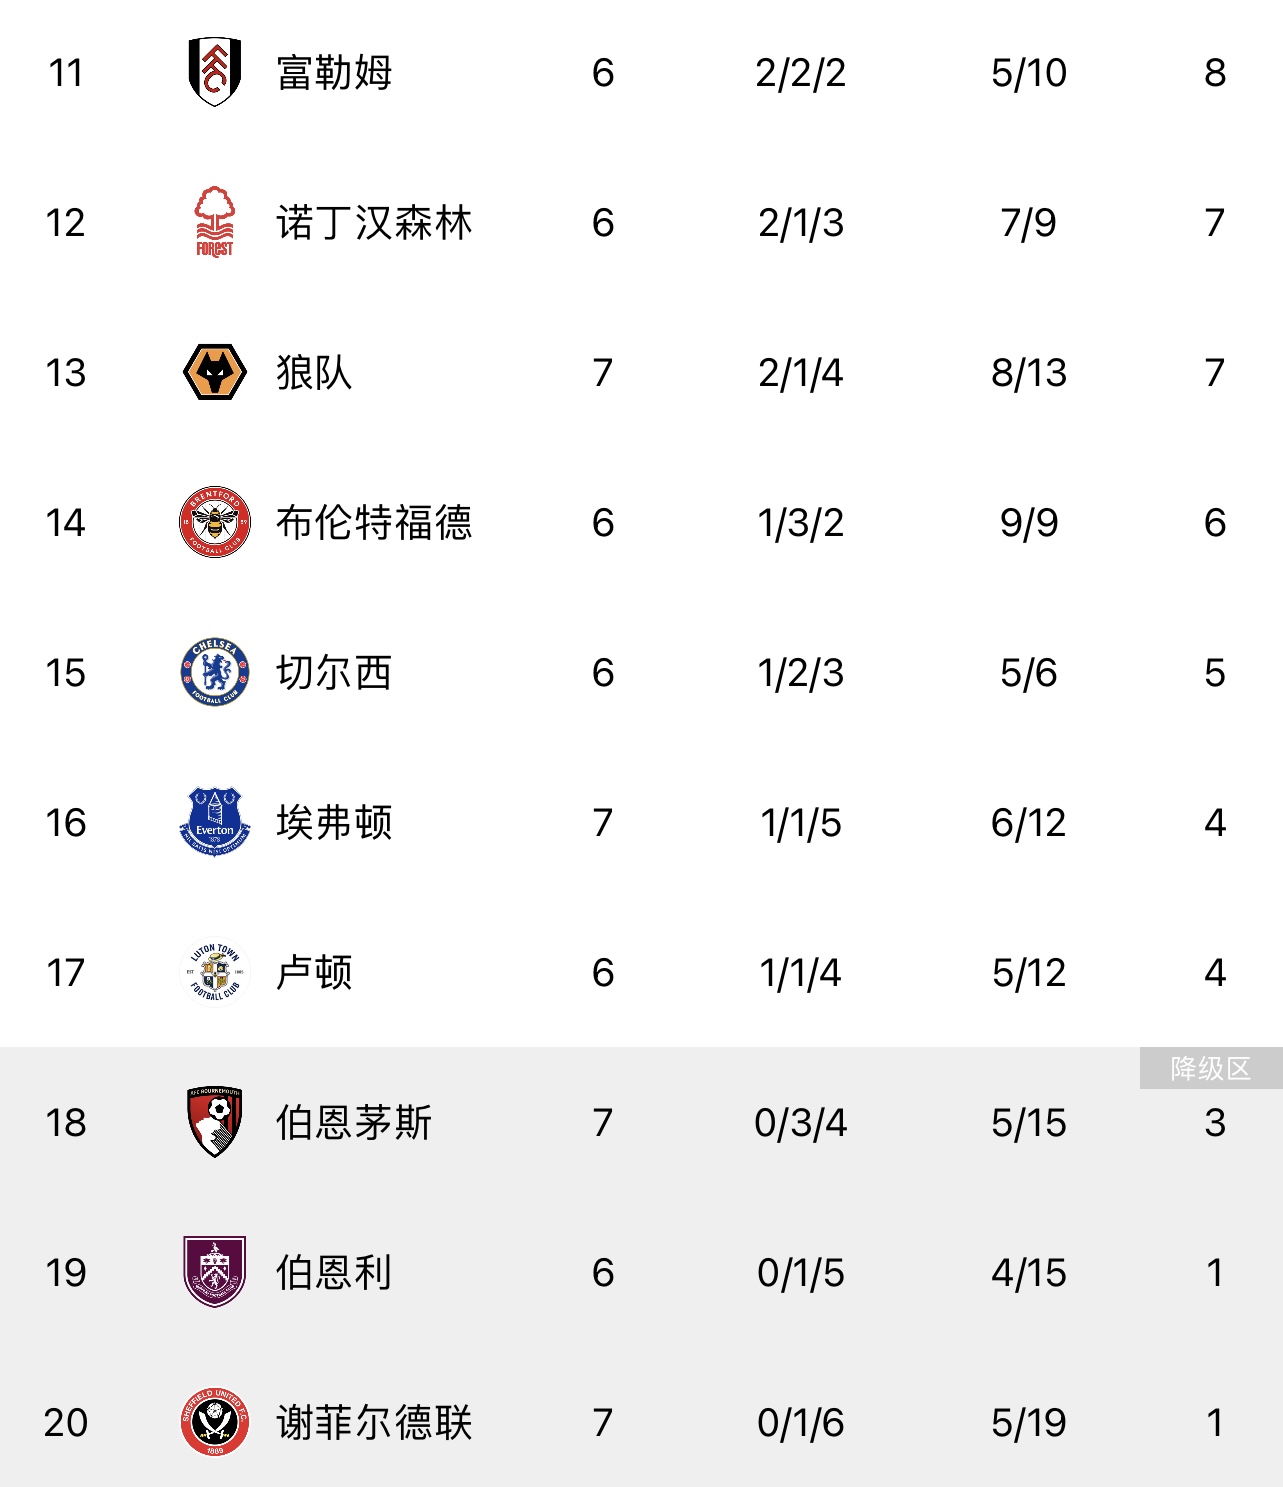Tap the Luton Town crest

tap(215, 972)
